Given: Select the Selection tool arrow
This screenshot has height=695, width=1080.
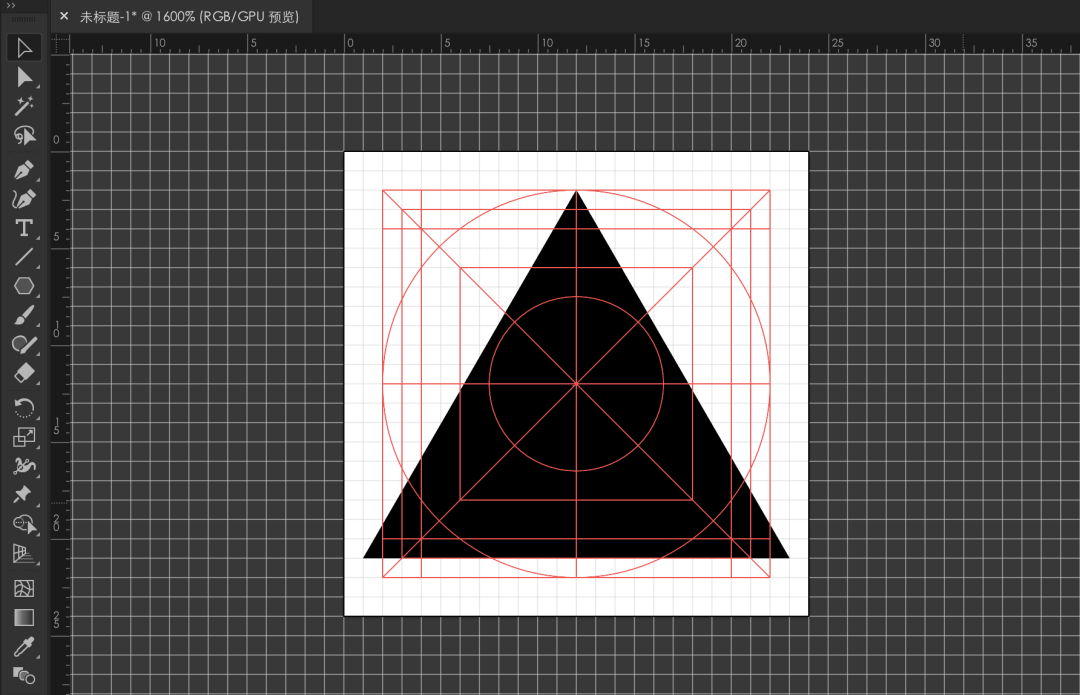Looking at the screenshot, I should click(23, 48).
